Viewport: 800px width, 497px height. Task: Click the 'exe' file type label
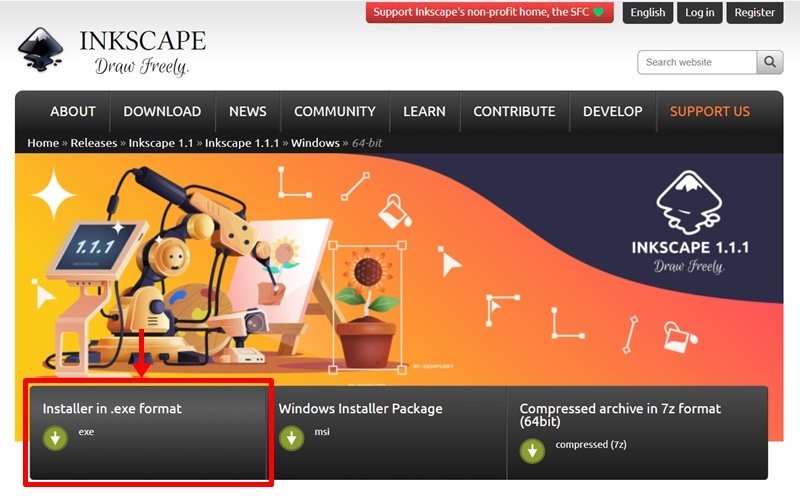(86, 432)
